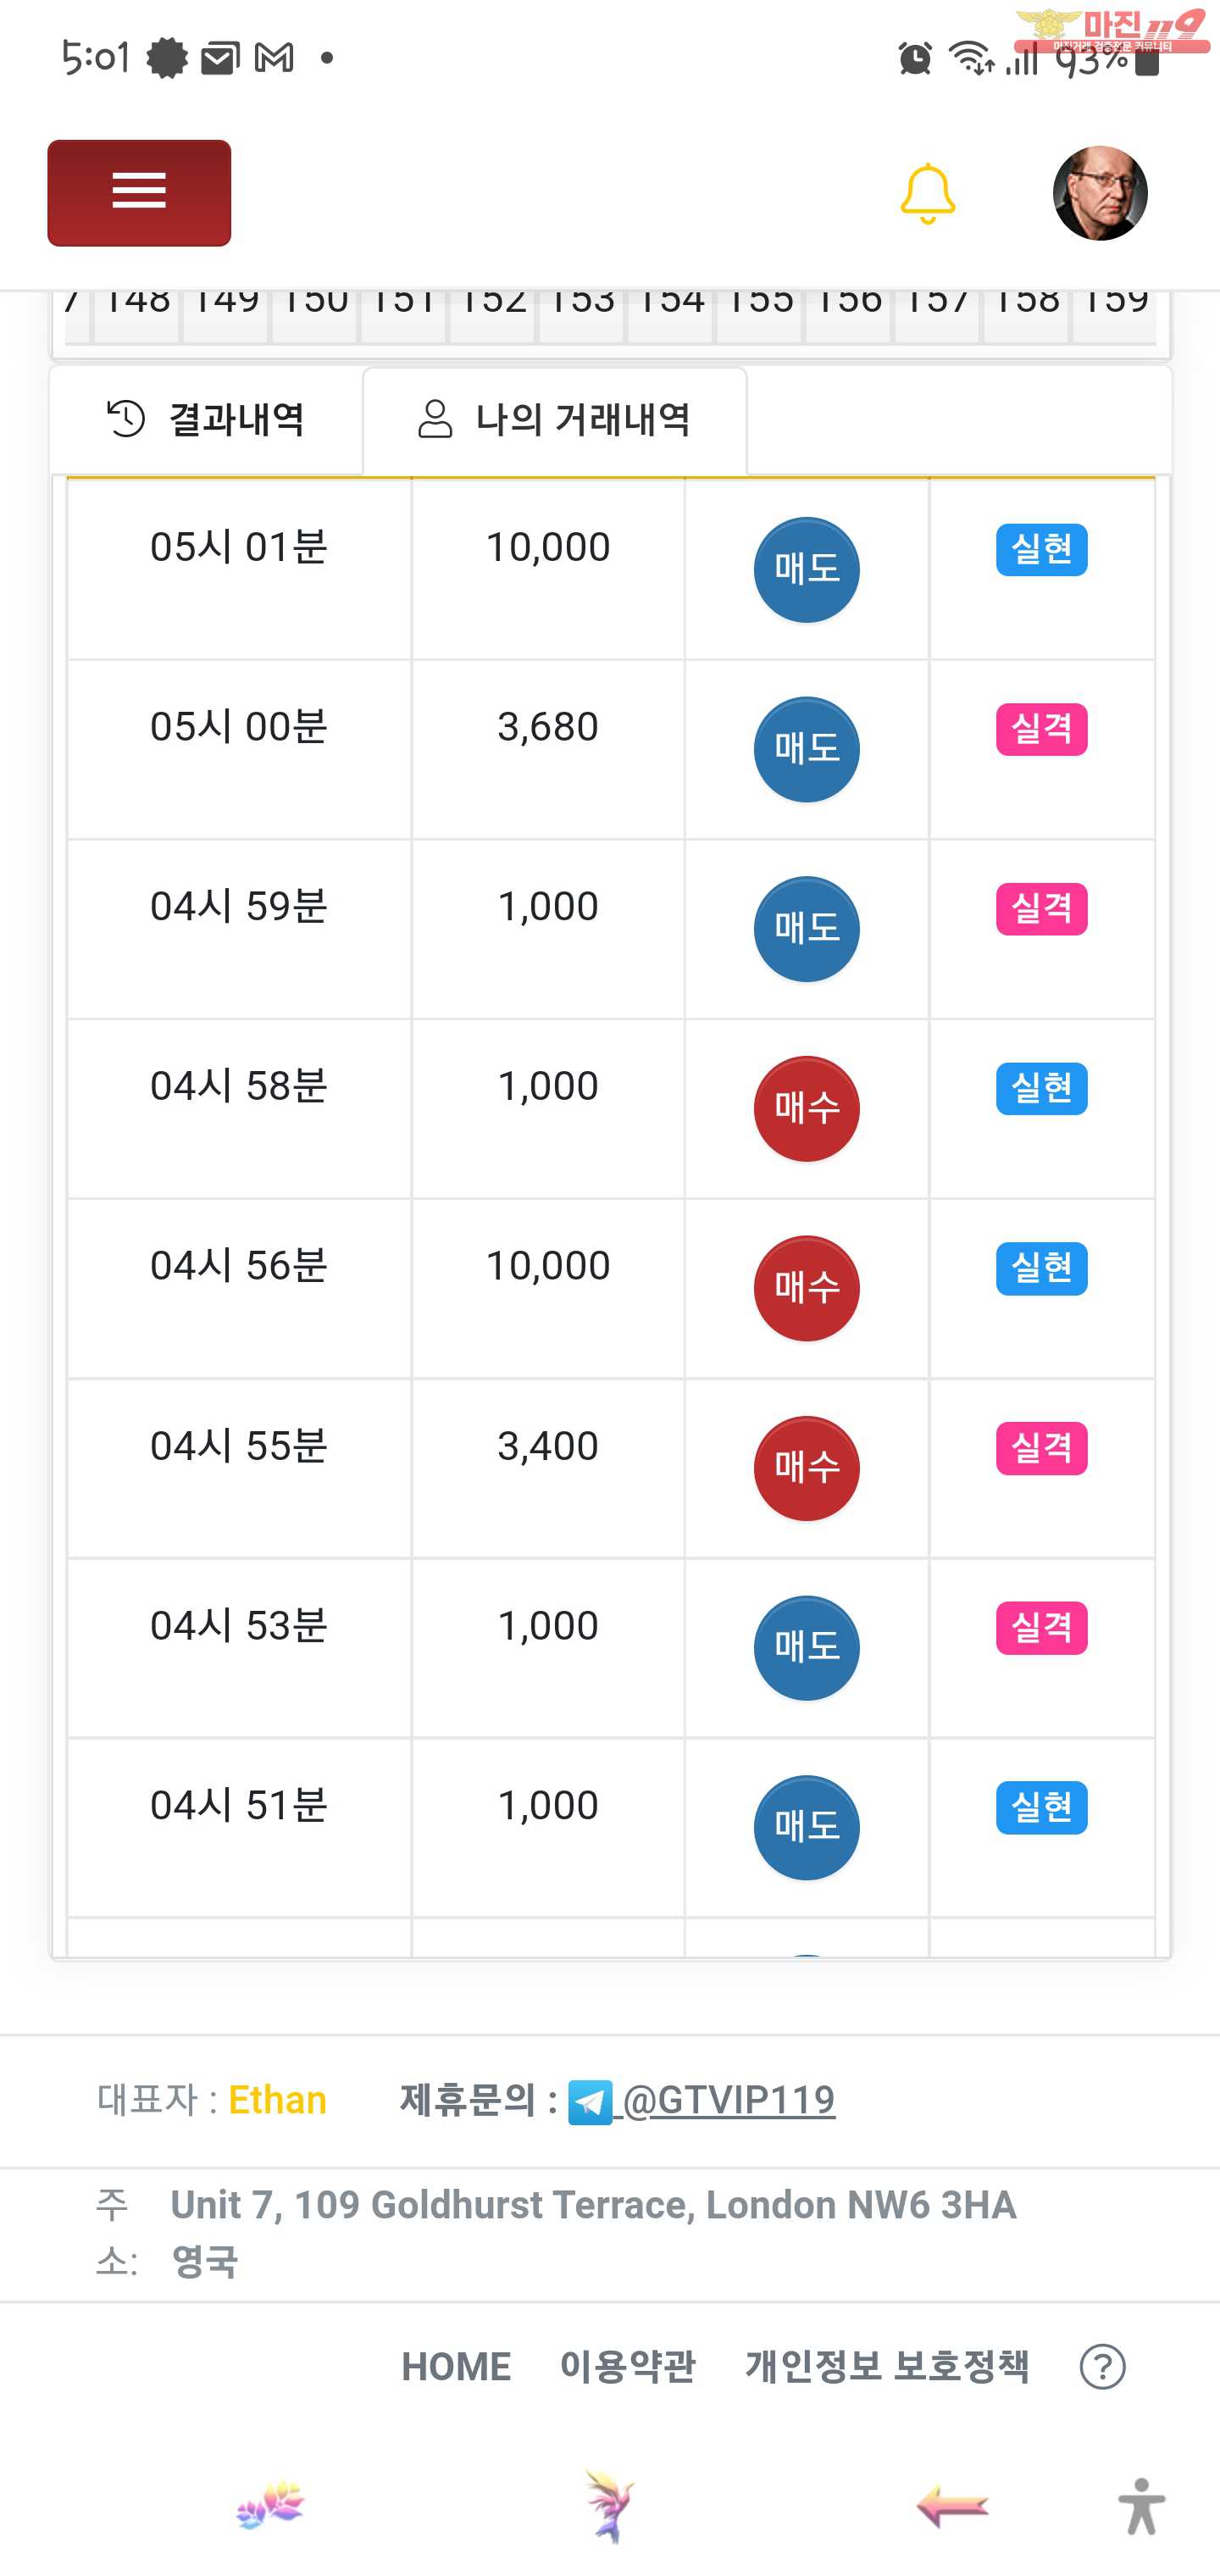1220x2576 pixels.
Task: Tap the winged figure icon
Action: coord(609,2506)
